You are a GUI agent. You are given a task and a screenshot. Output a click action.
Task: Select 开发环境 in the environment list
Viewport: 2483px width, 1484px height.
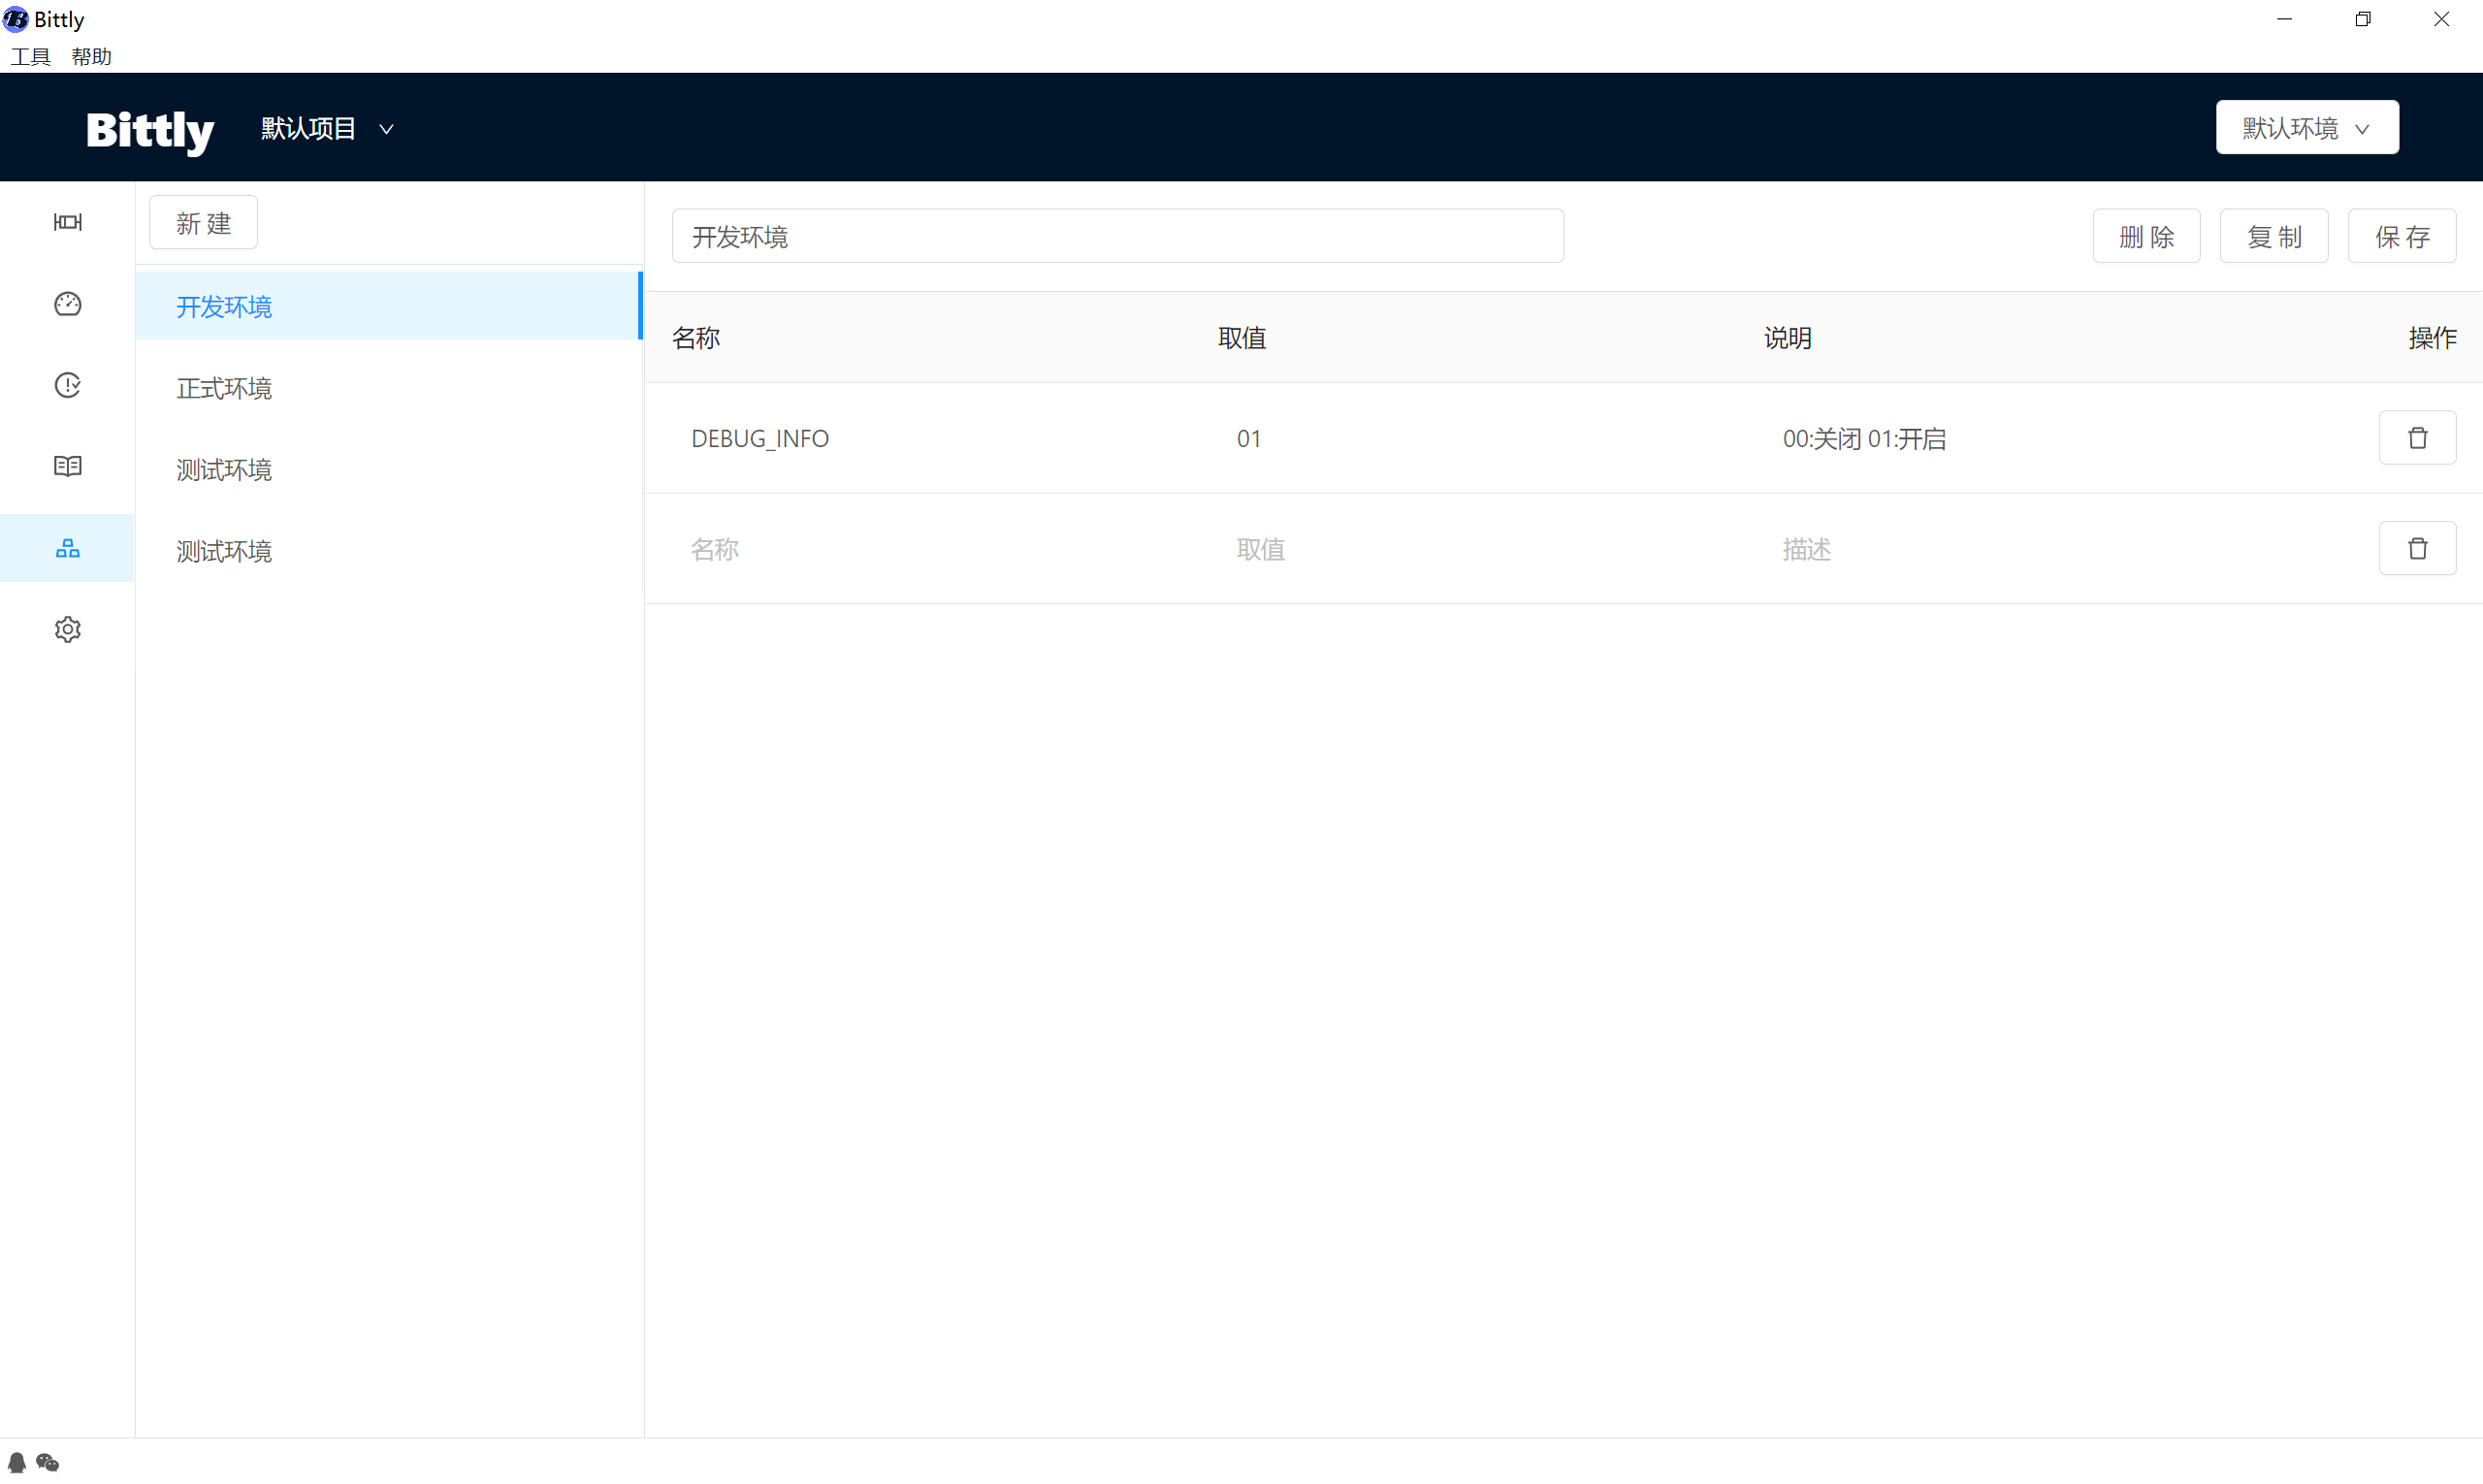point(389,306)
